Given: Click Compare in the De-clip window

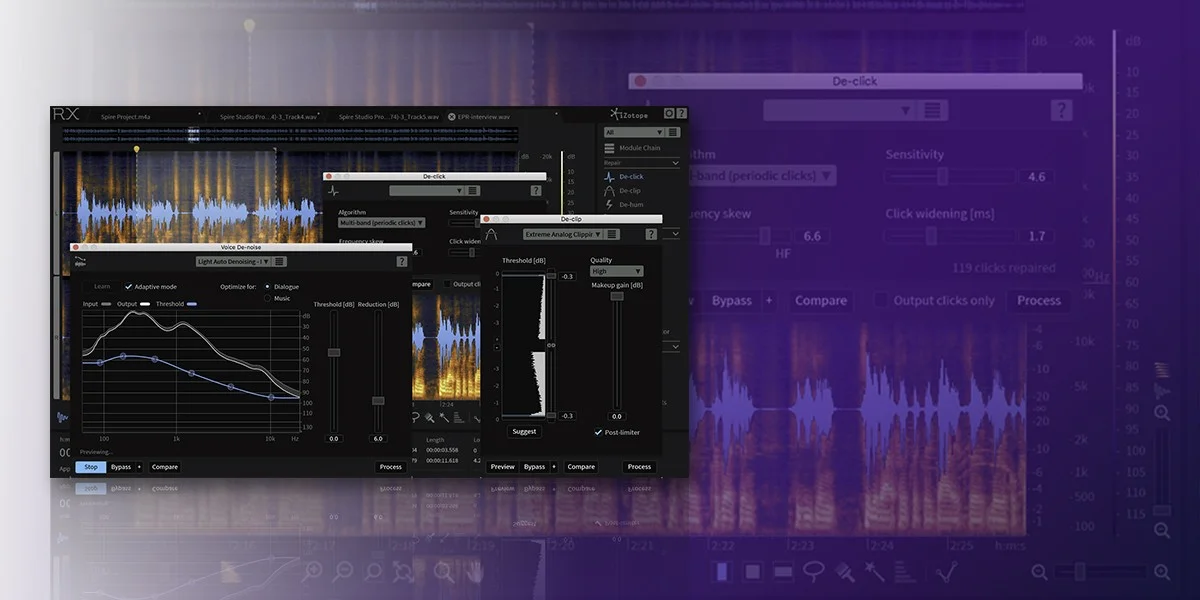Looking at the screenshot, I should [581, 467].
